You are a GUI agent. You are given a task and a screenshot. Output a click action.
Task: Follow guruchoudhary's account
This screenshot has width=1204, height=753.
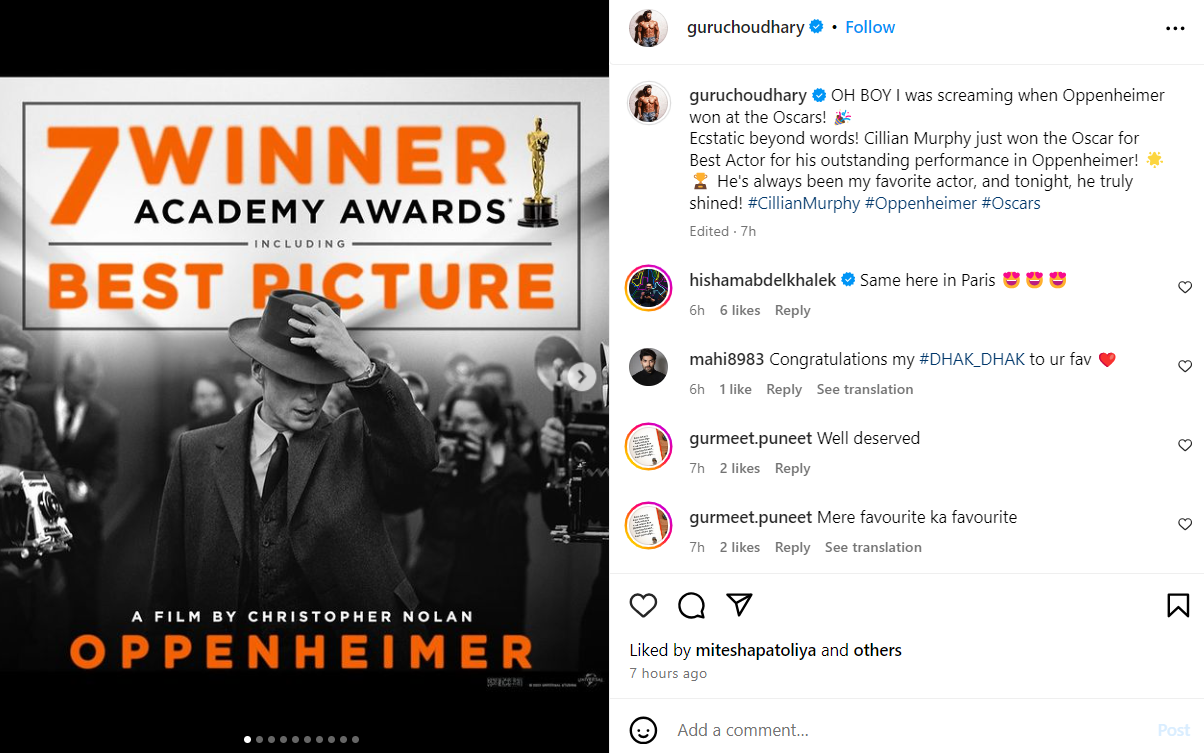coord(870,27)
